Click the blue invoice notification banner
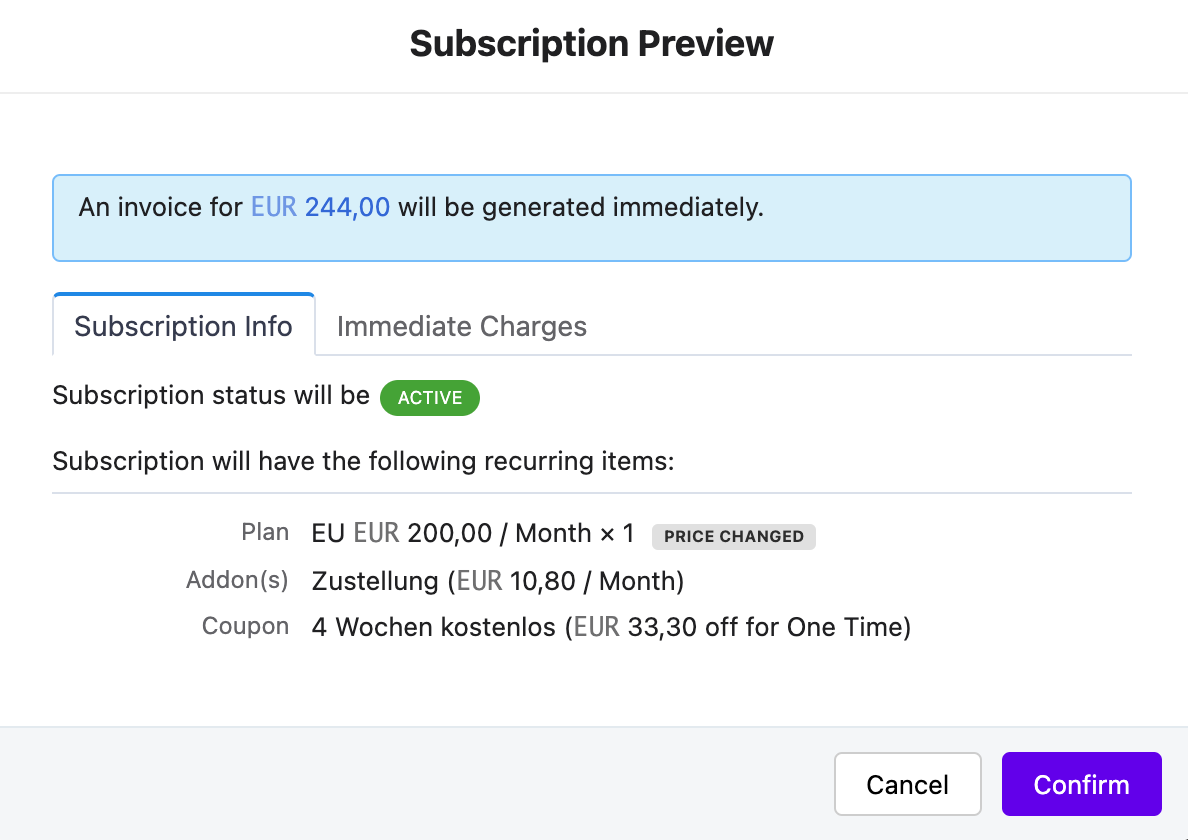Screen dimensions: 1188x840 click(x=592, y=218)
